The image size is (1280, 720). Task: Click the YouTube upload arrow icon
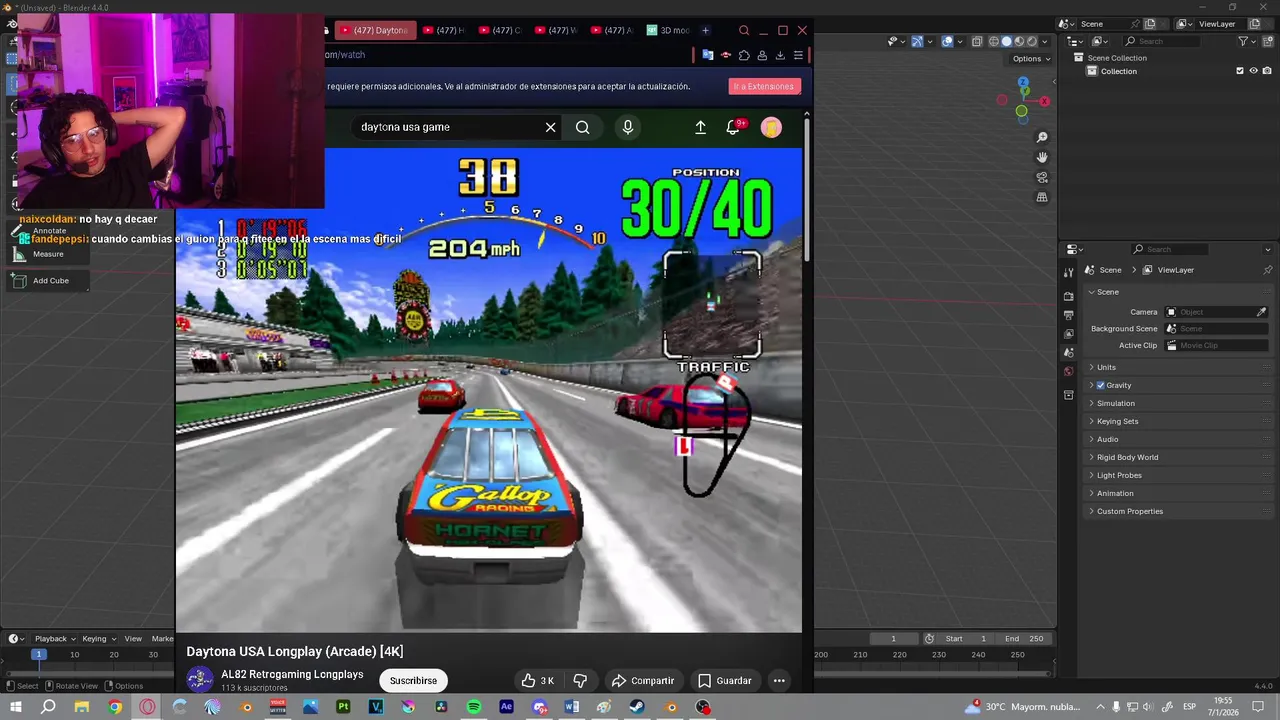click(700, 127)
